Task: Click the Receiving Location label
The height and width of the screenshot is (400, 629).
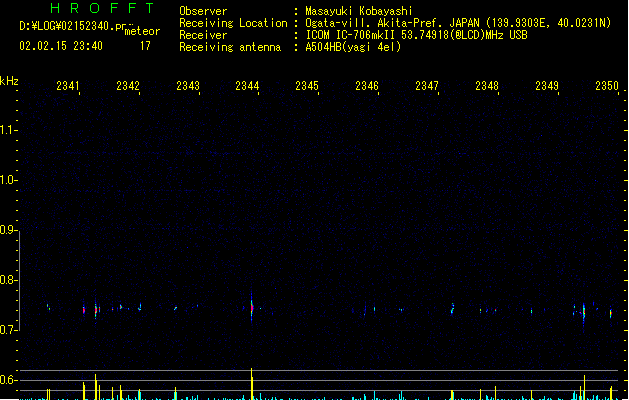Action: [x=233, y=23]
